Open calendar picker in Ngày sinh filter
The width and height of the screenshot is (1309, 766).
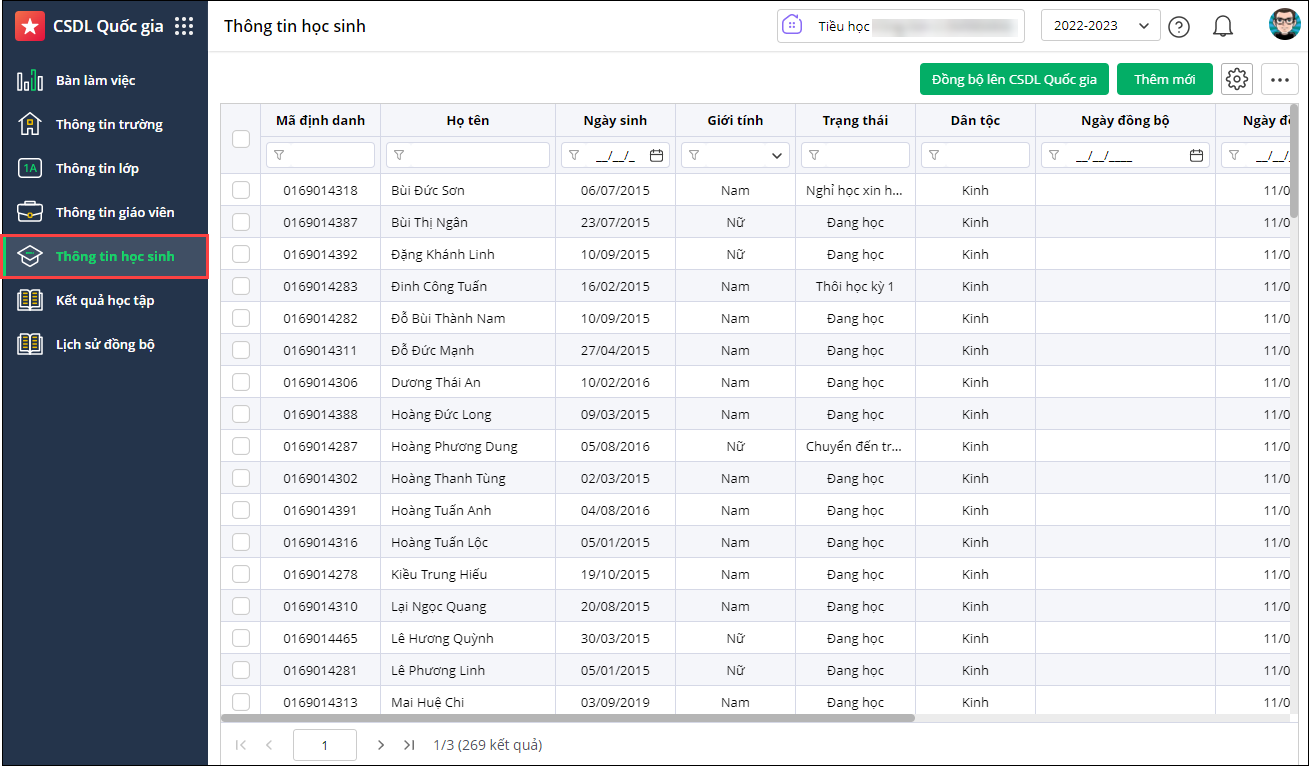[656, 155]
